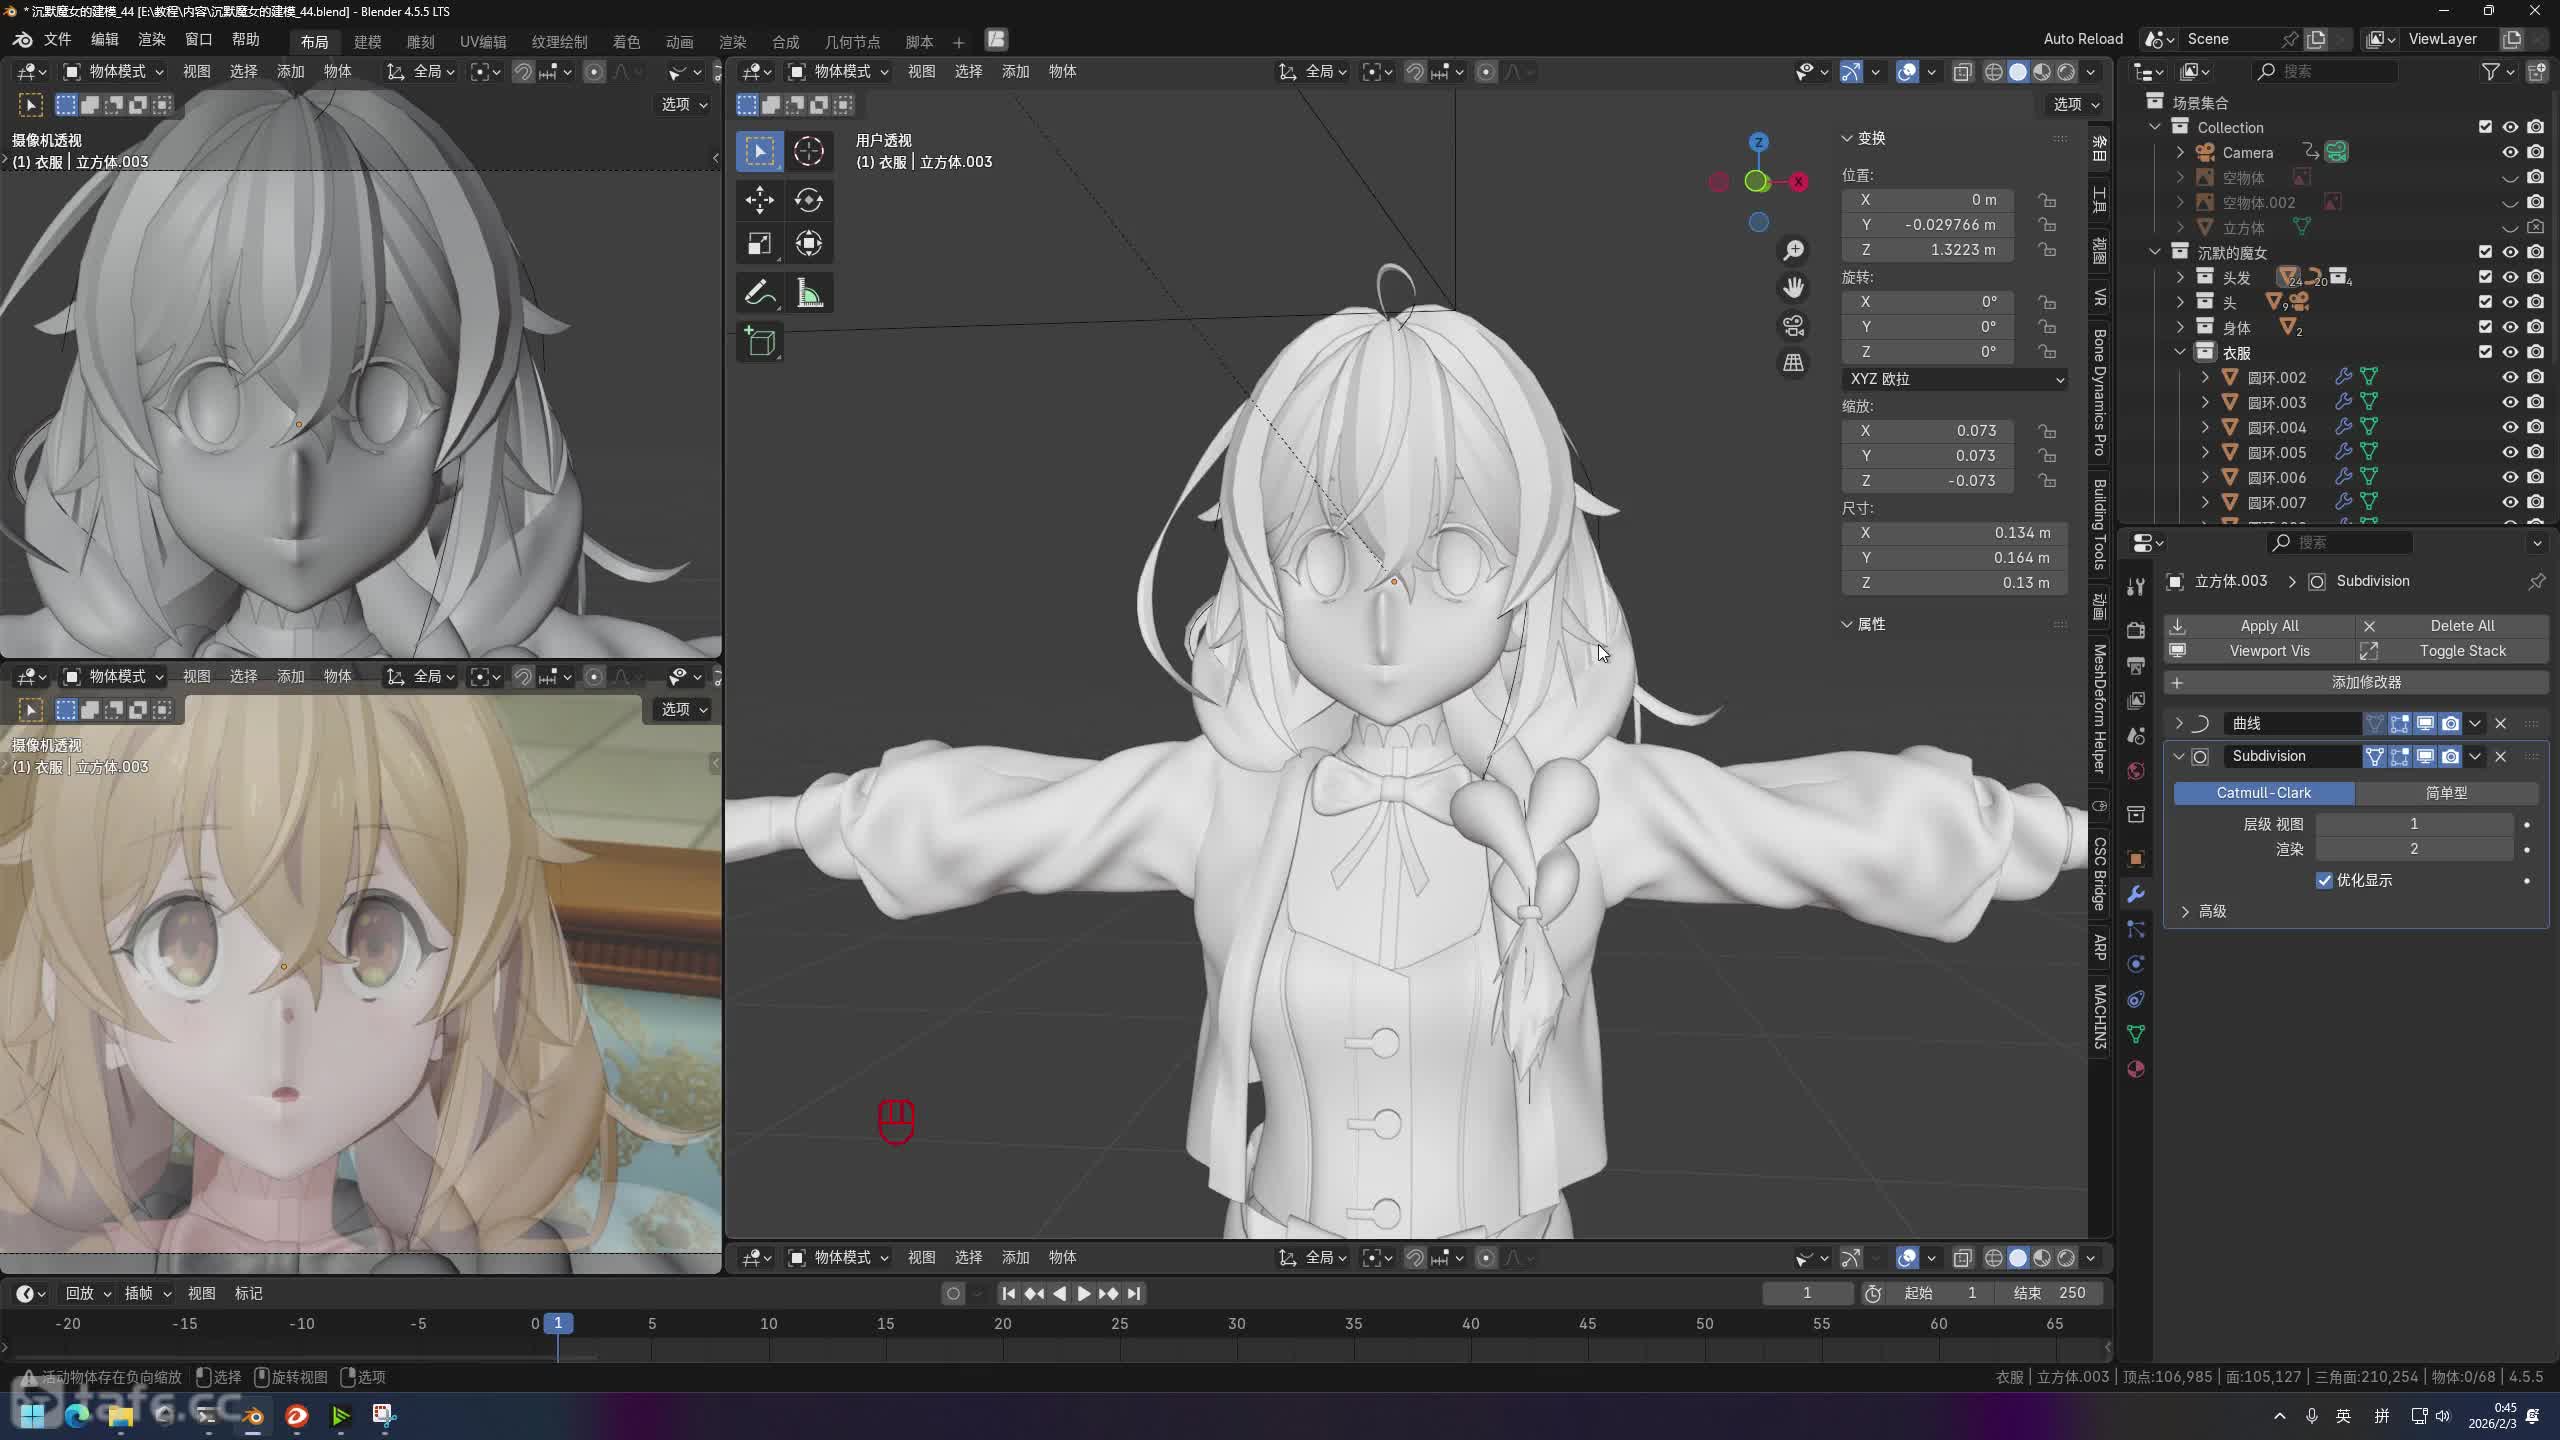The image size is (2560, 1440).
Task: Open the 文件 menu
Action: point(57,39)
